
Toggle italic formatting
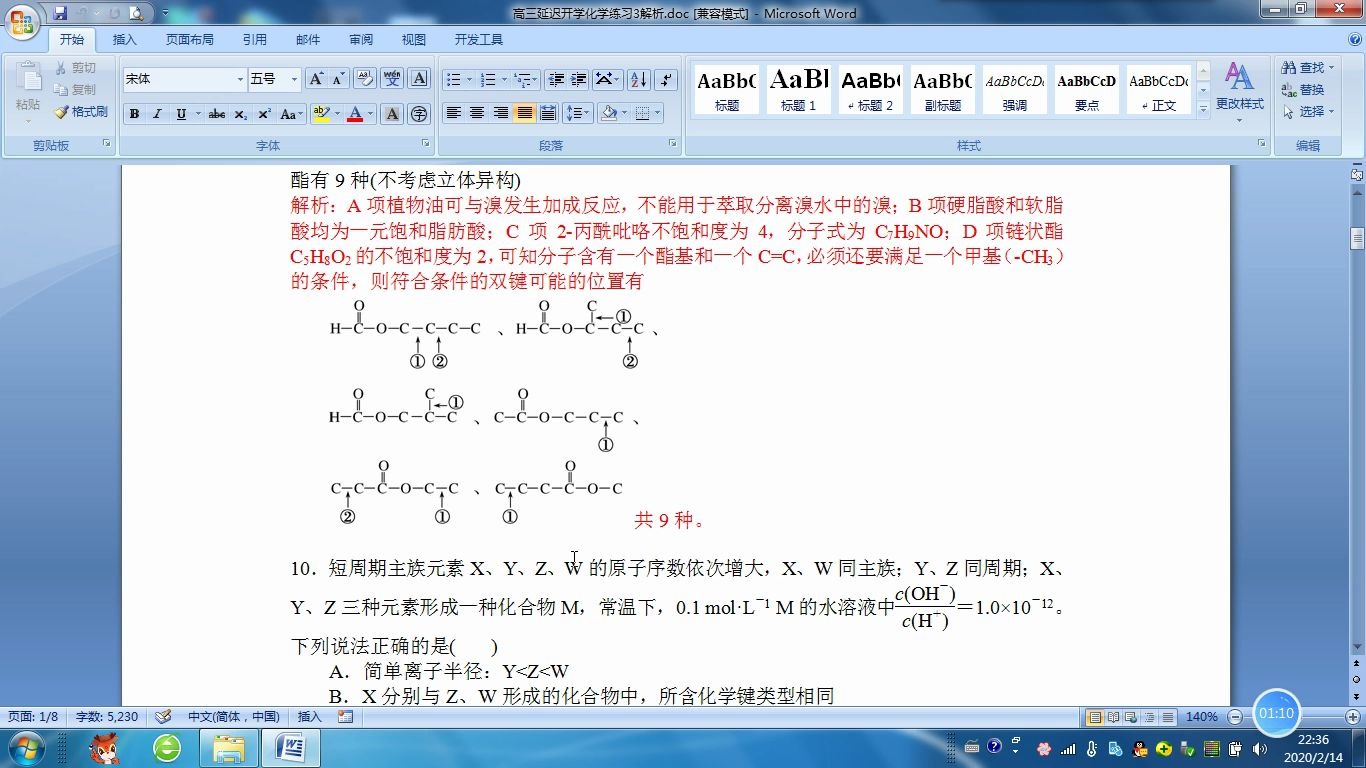[x=157, y=114]
